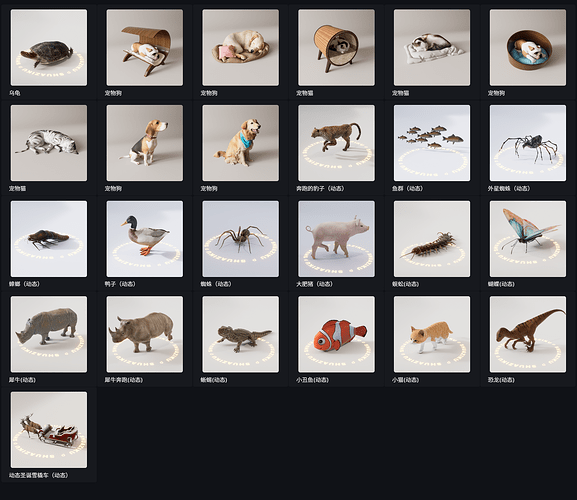Select dog sleeping on curved wooden bench thumbnail
The image size is (577, 500).
point(145,47)
